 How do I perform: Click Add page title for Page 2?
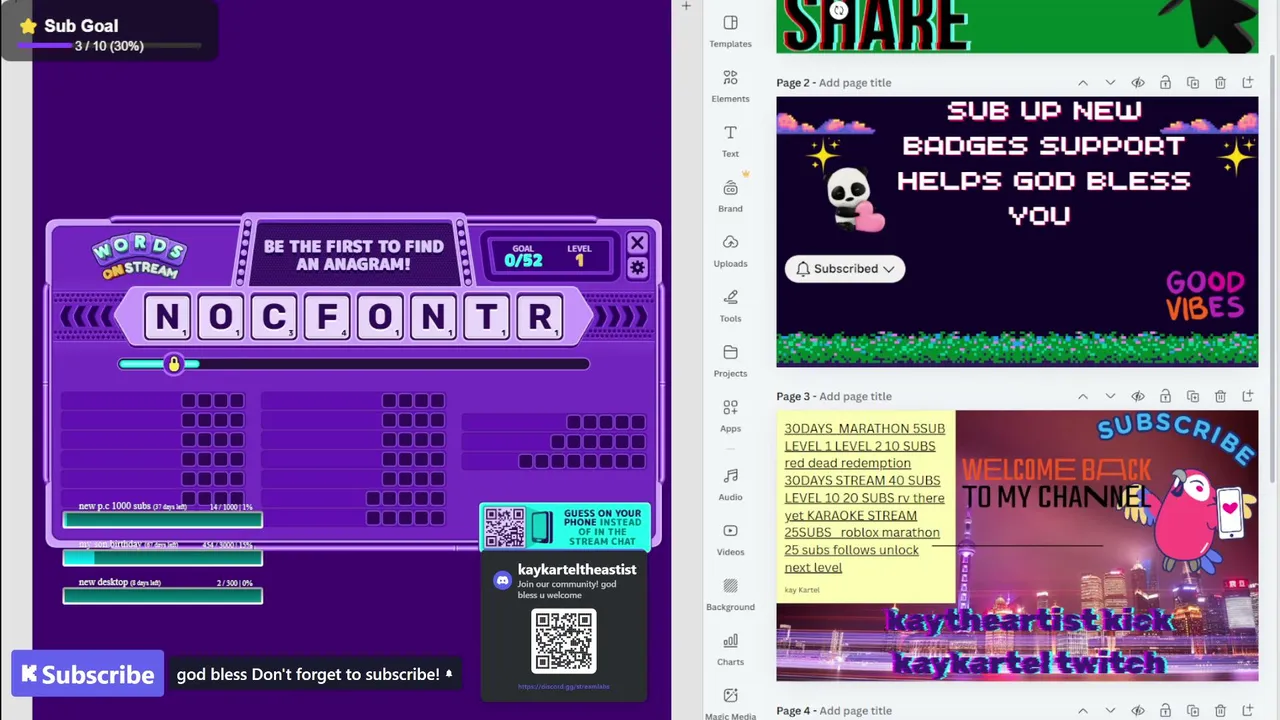tap(855, 83)
